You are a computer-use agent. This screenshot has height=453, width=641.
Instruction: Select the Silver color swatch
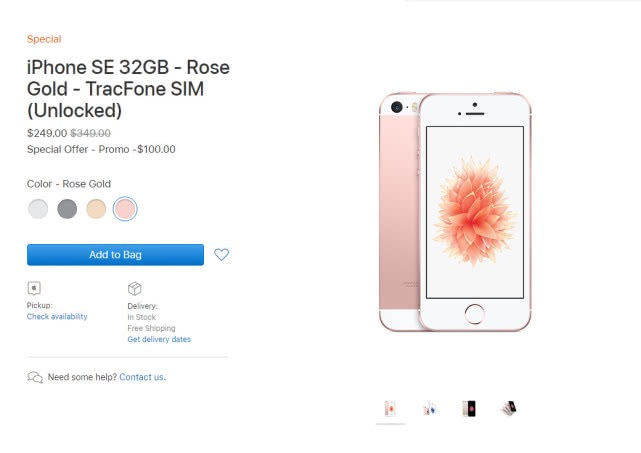point(38,209)
